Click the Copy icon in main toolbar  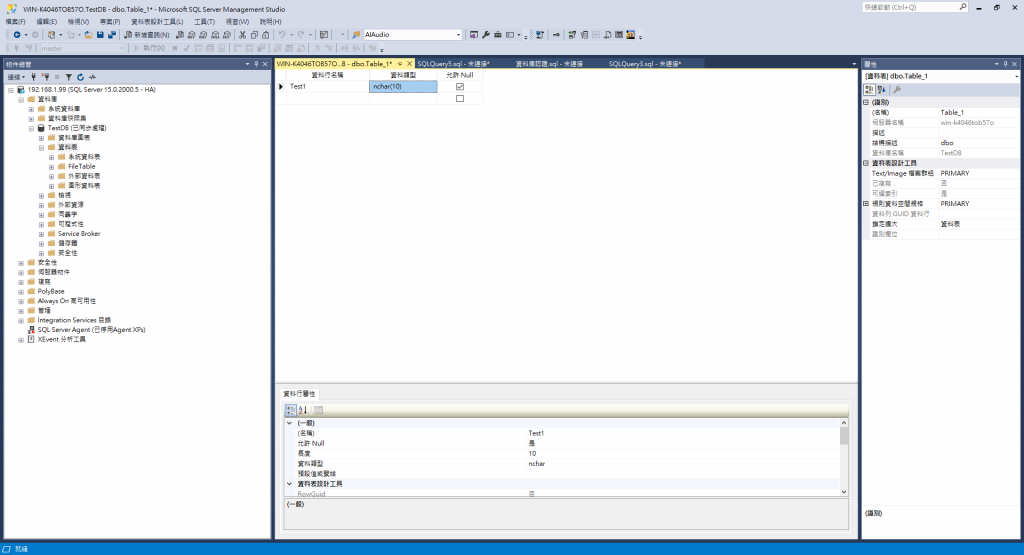click(x=254, y=35)
